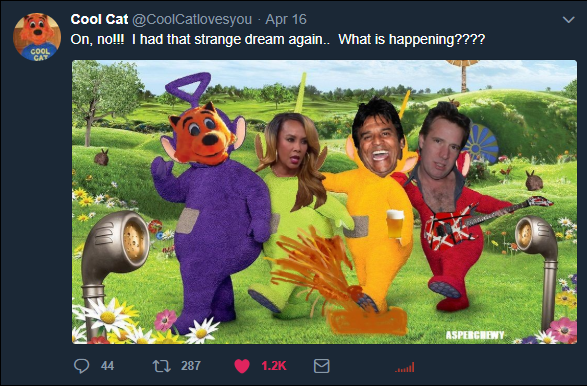Click the 1.2K likes count

click(x=274, y=366)
